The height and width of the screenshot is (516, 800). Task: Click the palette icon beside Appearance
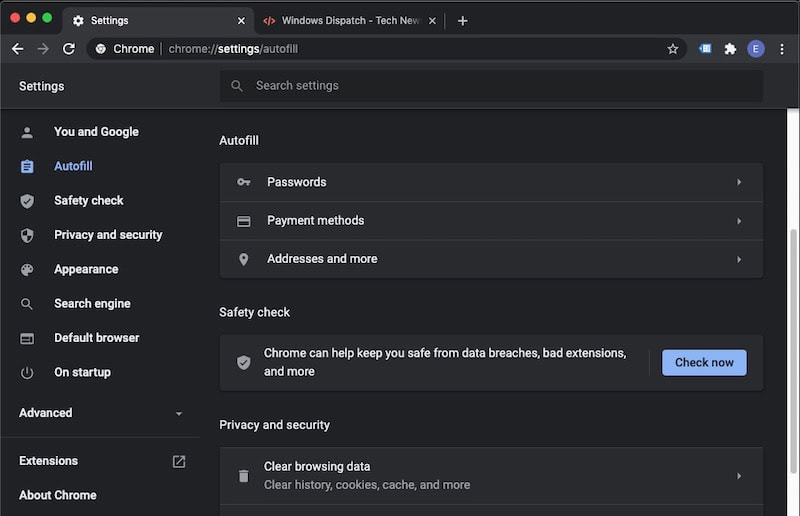[27, 269]
